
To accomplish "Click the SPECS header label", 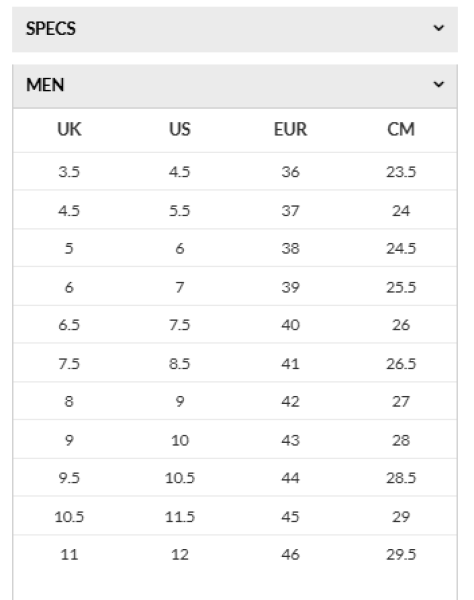I will [51, 29].
